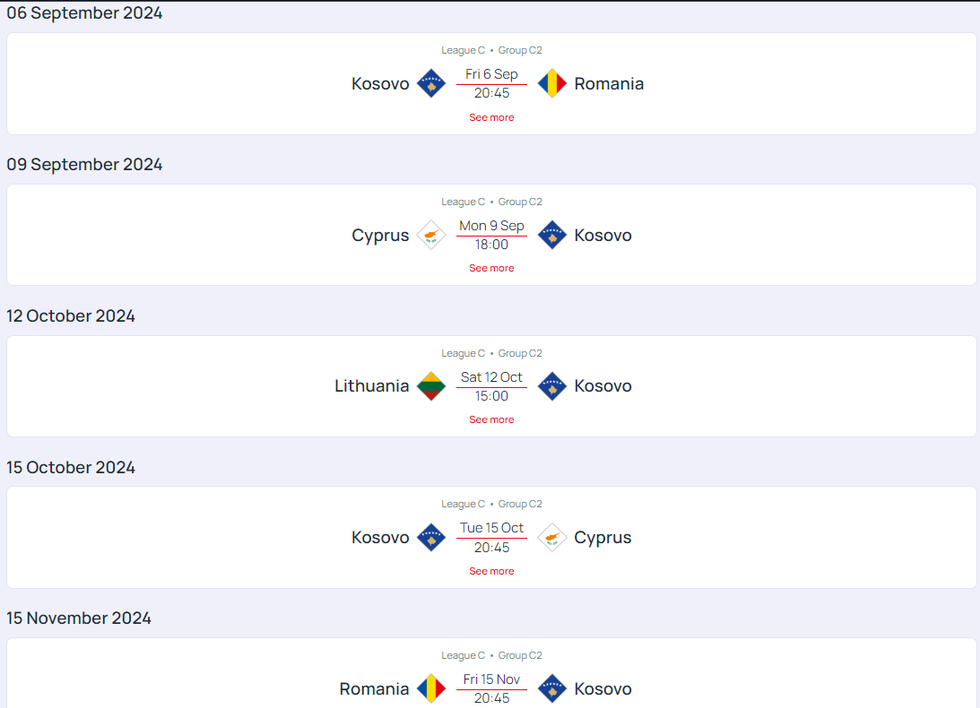Click the Cyprus team name in the 15 October match
980x708 pixels.
pyautogui.click(x=603, y=537)
